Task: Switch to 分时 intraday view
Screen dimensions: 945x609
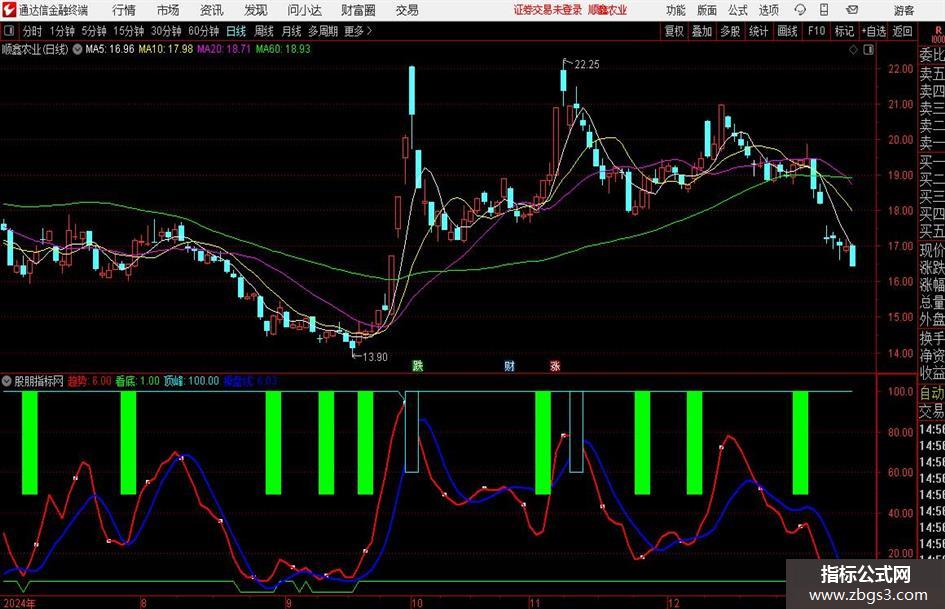Action: 32,31
